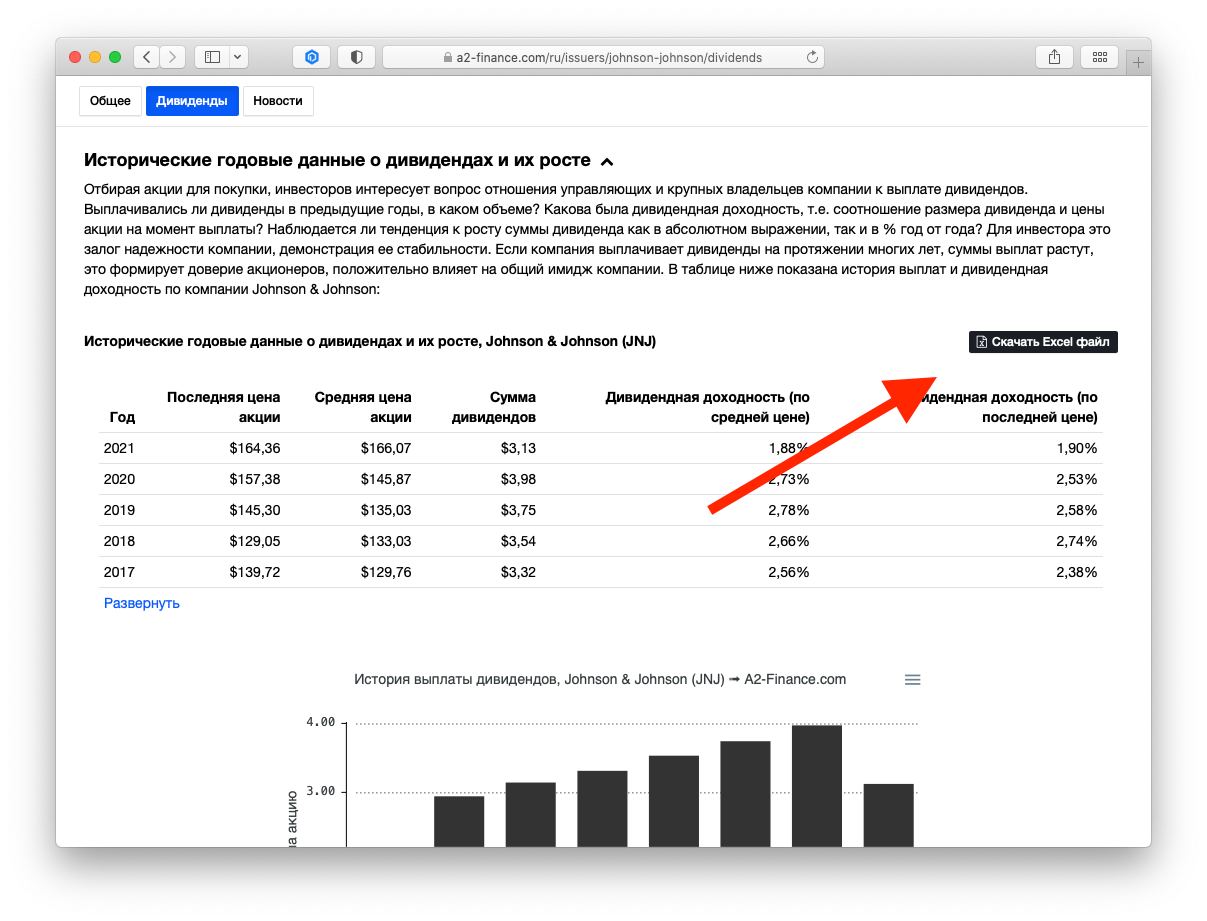Click the Последняя цена акции column header

(x=224, y=407)
